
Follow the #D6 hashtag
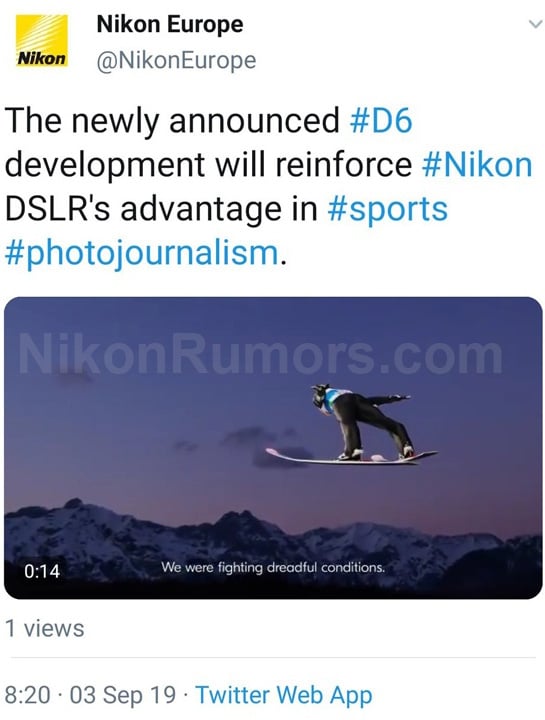click(x=381, y=120)
